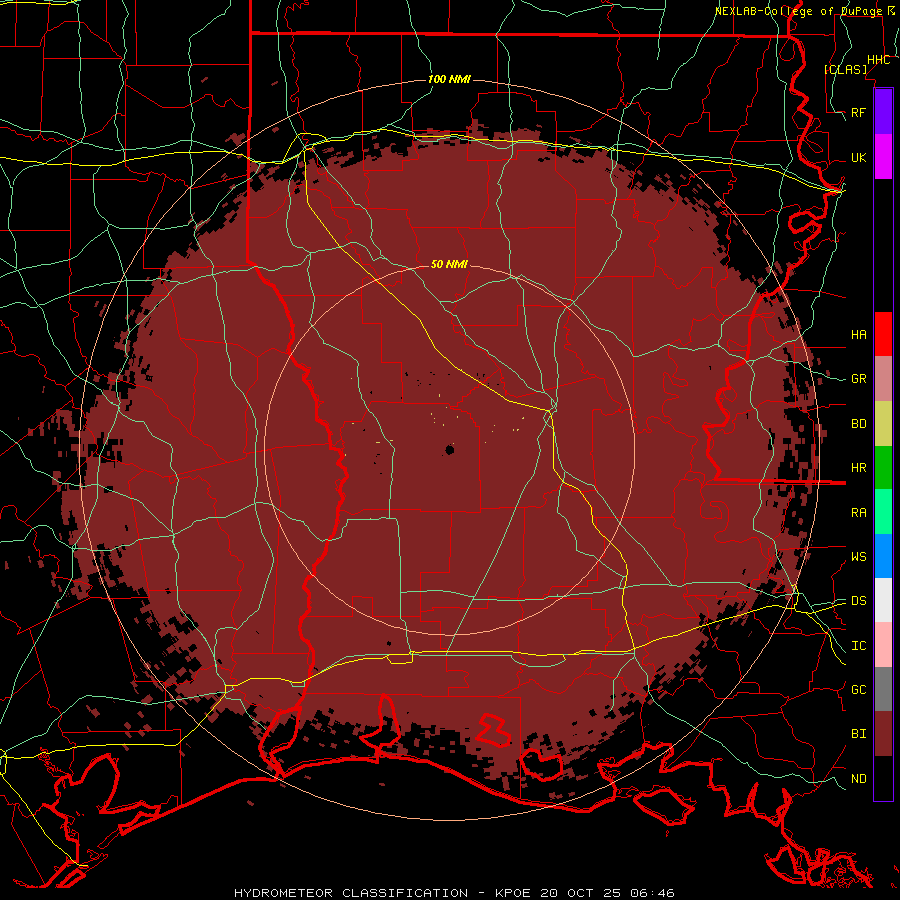Click the dark green HR legend swatch
900x900 pixels.
tap(883, 467)
